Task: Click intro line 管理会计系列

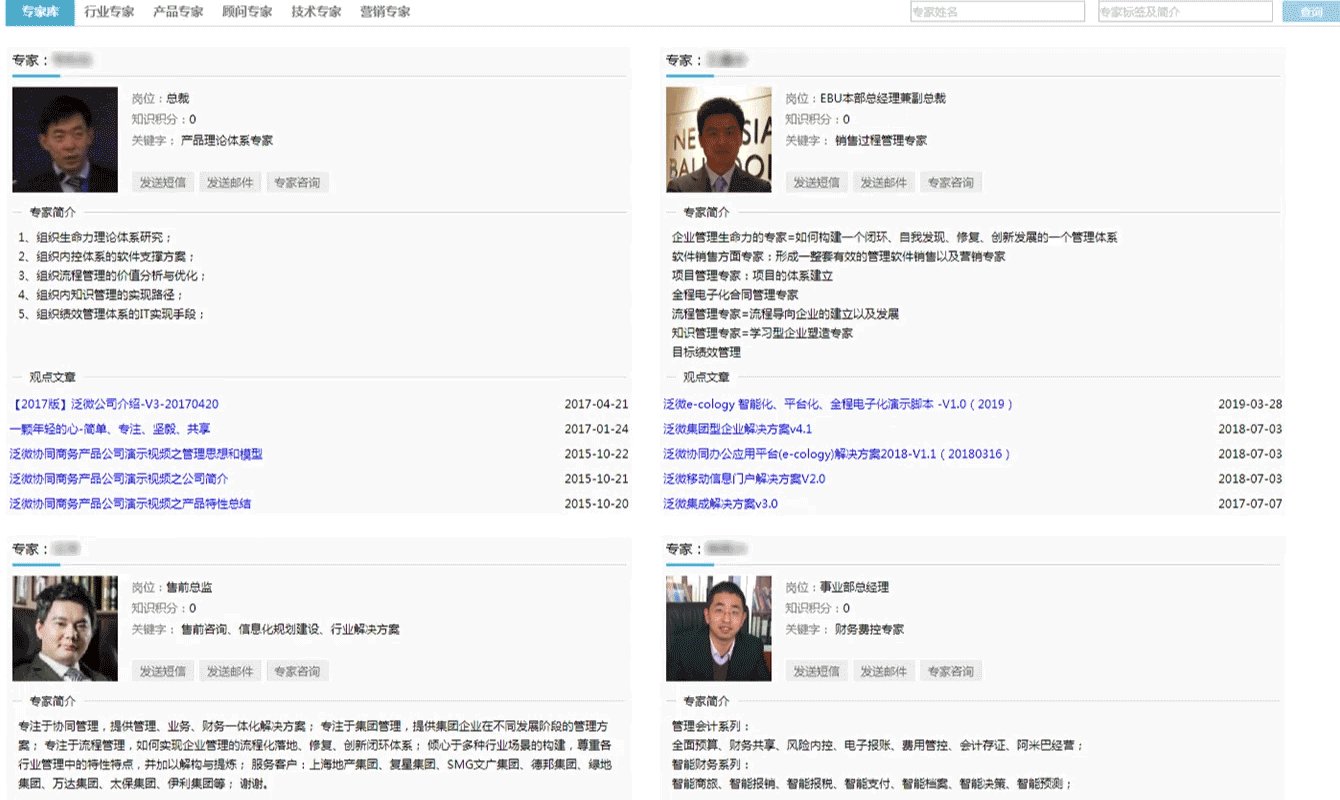Action: [x=710, y=727]
